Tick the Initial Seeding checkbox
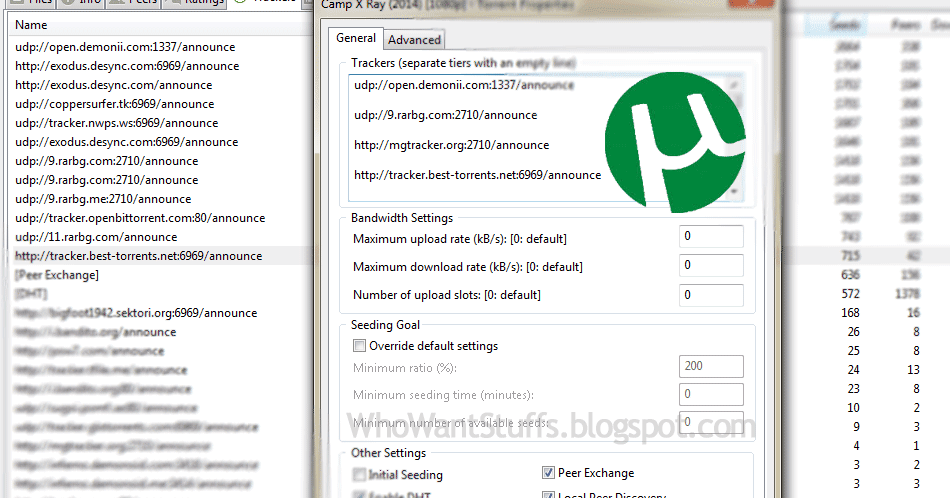 [x=359, y=474]
